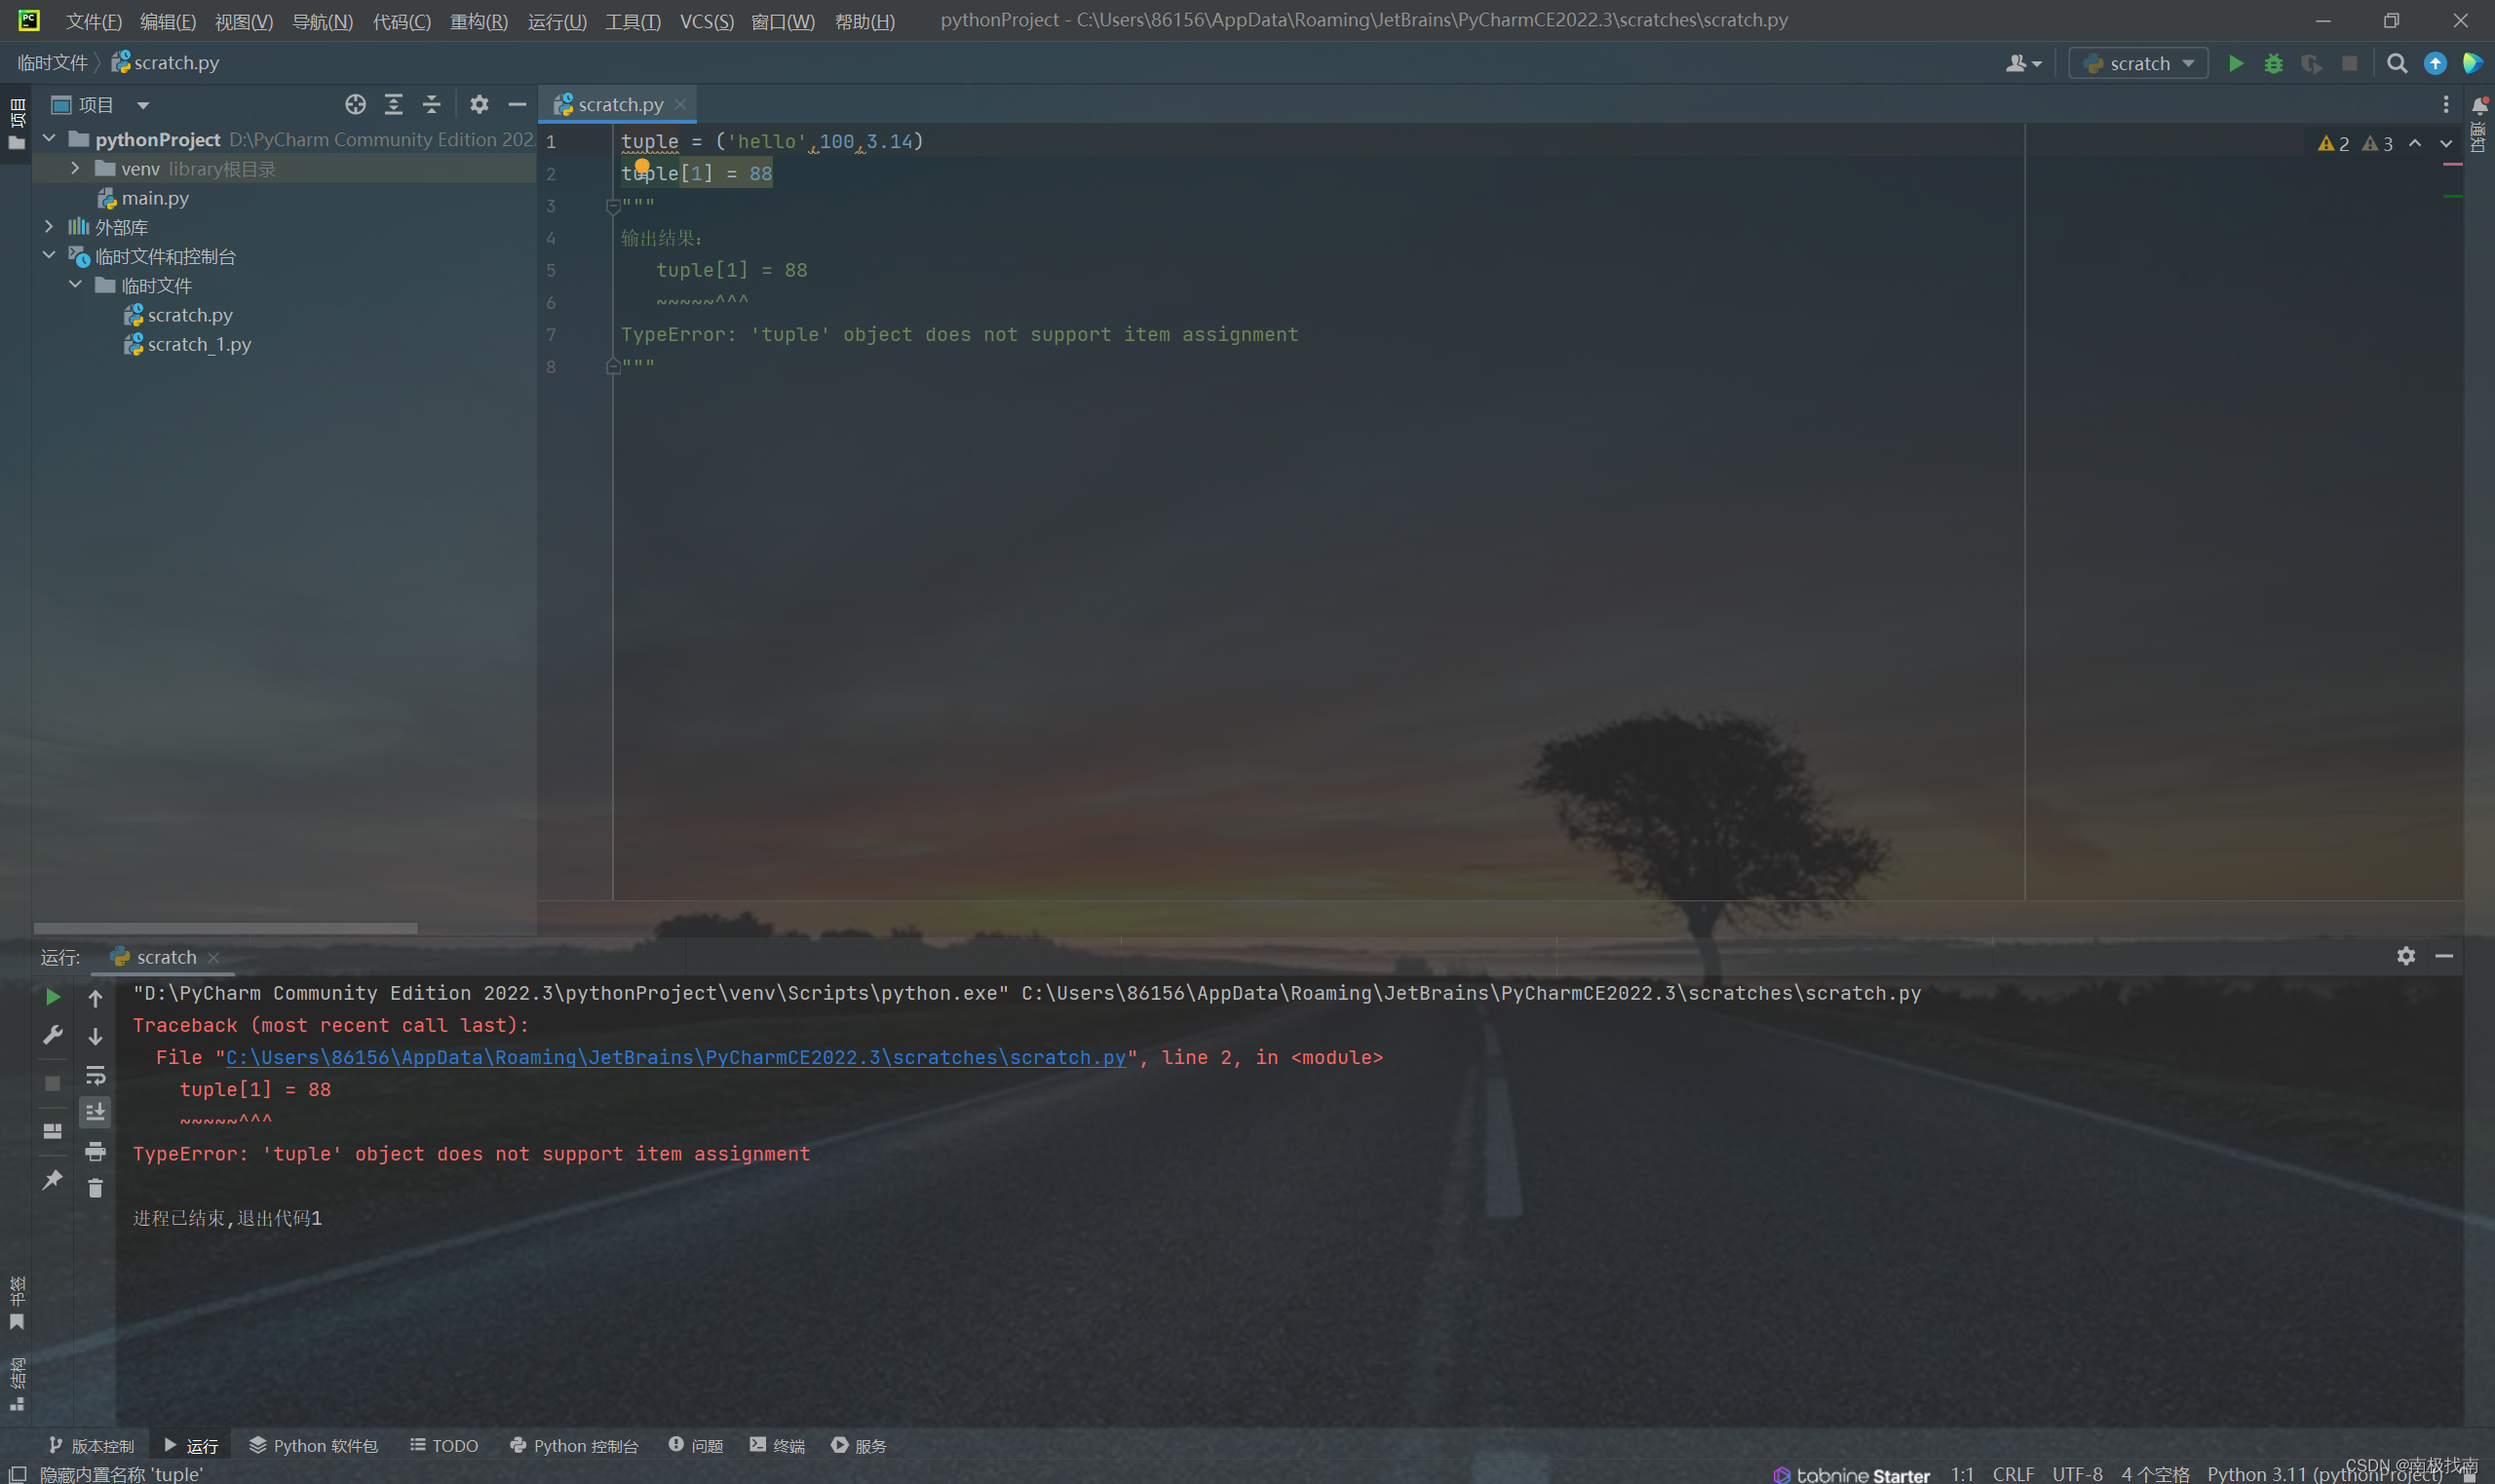Open the 编辑(E) menu
Screen dimensions: 2495x1484
[x=168, y=21]
